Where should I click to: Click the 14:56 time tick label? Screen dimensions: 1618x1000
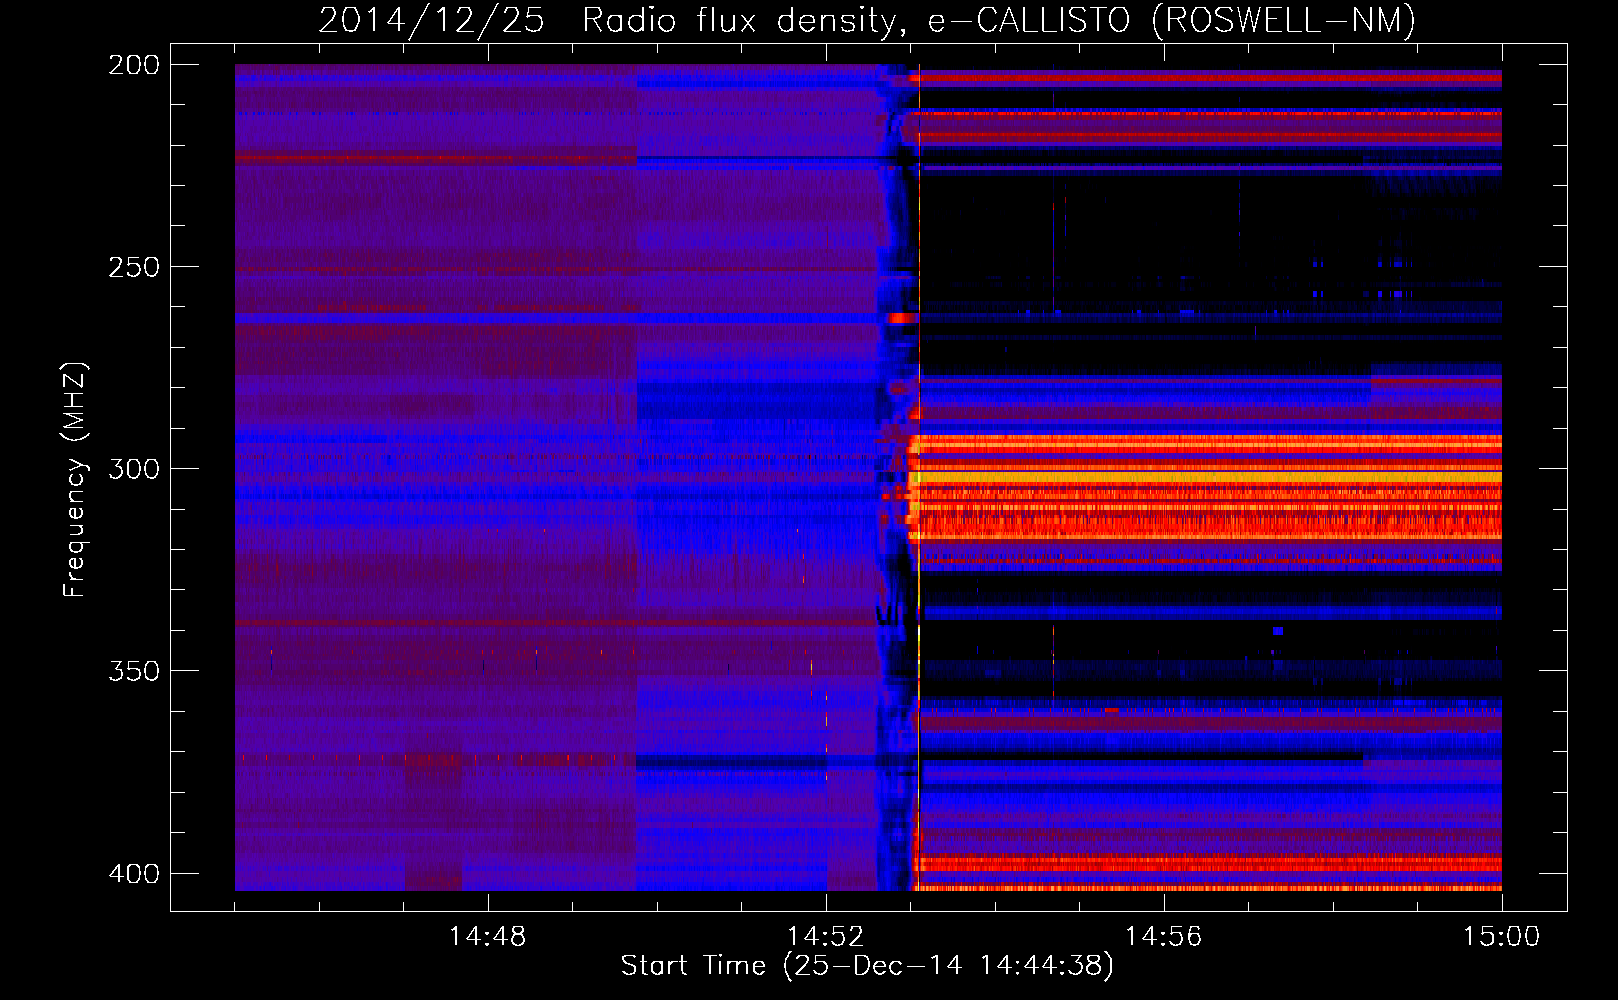click(x=1163, y=937)
